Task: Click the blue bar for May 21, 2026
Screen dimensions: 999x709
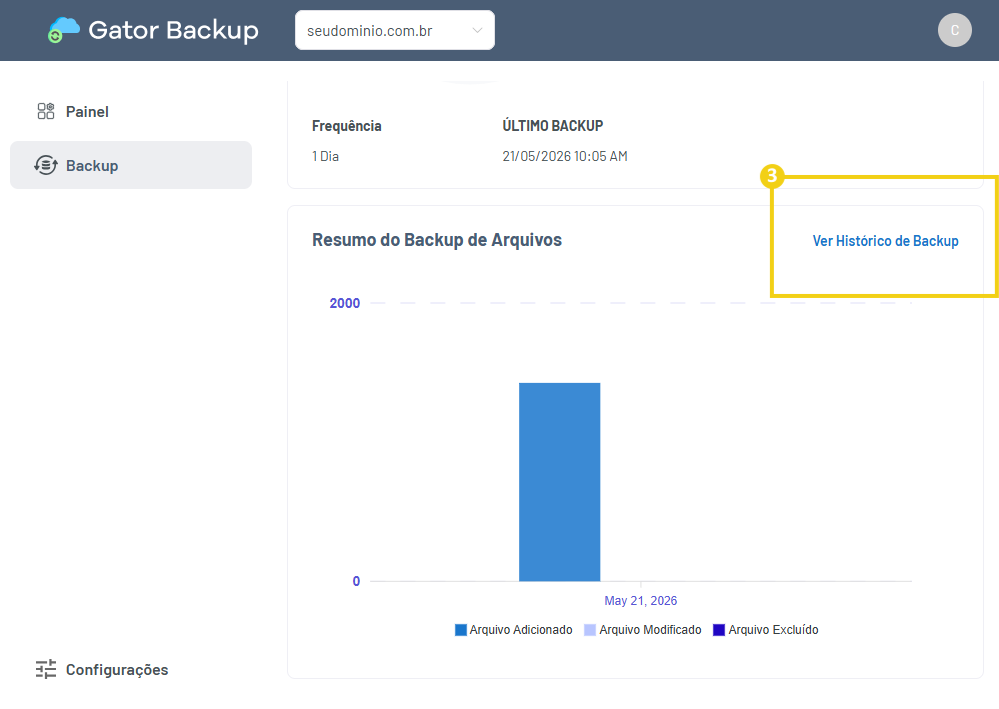Action: (x=559, y=482)
